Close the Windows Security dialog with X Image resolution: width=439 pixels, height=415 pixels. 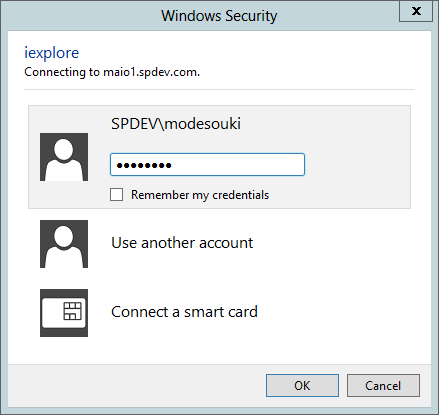pos(416,11)
